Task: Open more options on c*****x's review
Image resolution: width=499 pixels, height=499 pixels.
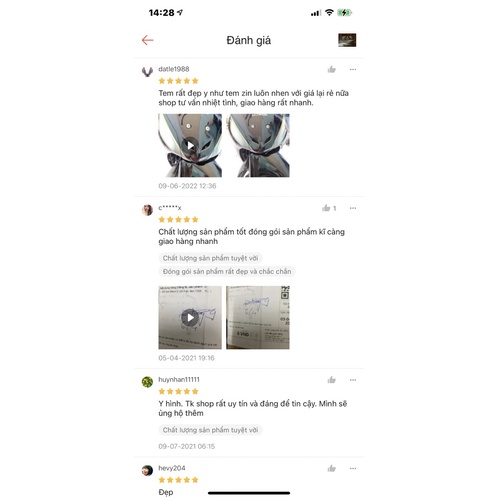Action: (353, 208)
